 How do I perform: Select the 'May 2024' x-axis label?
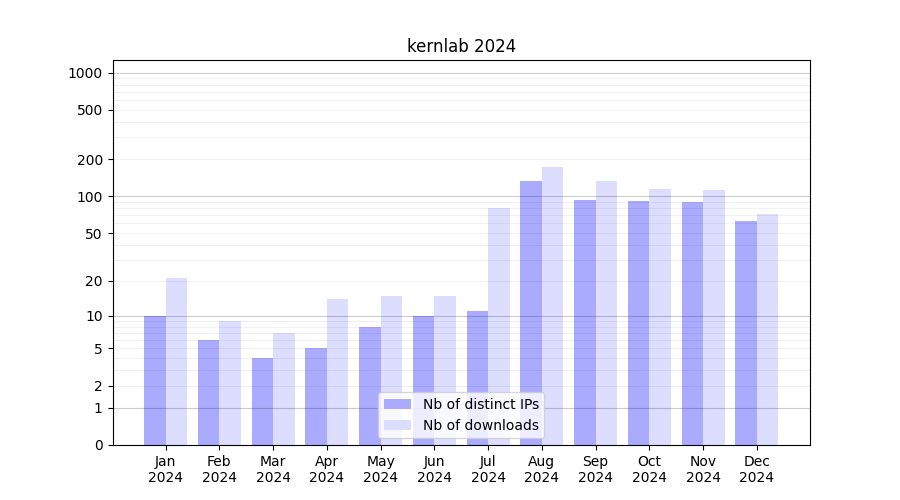[380, 469]
